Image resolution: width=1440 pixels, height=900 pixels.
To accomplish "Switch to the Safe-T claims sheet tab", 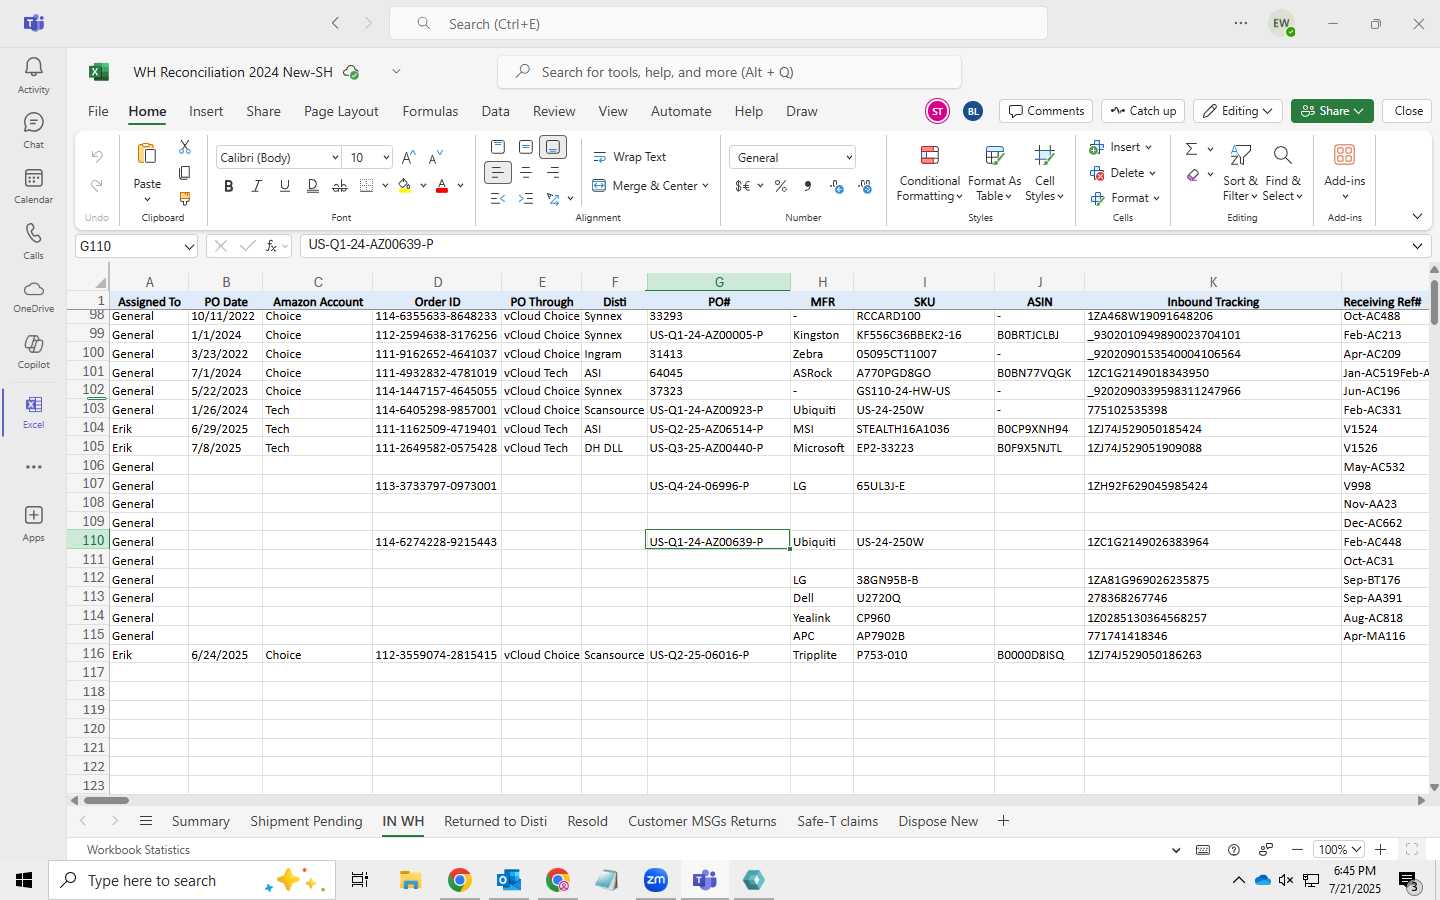I will click(x=837, y=821).
